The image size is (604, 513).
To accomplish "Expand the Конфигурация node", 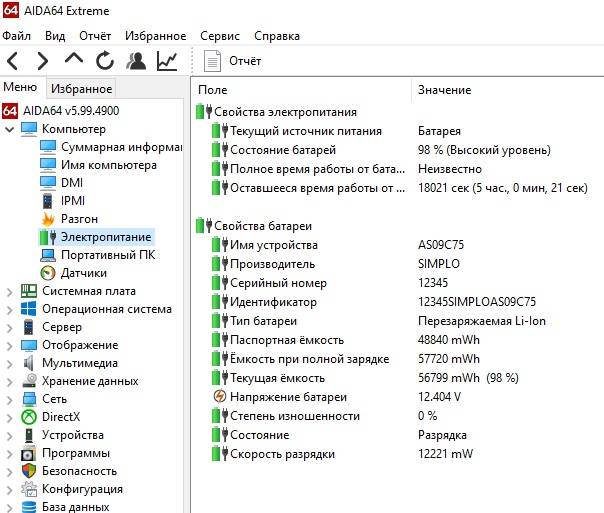I will coord(10,490).
